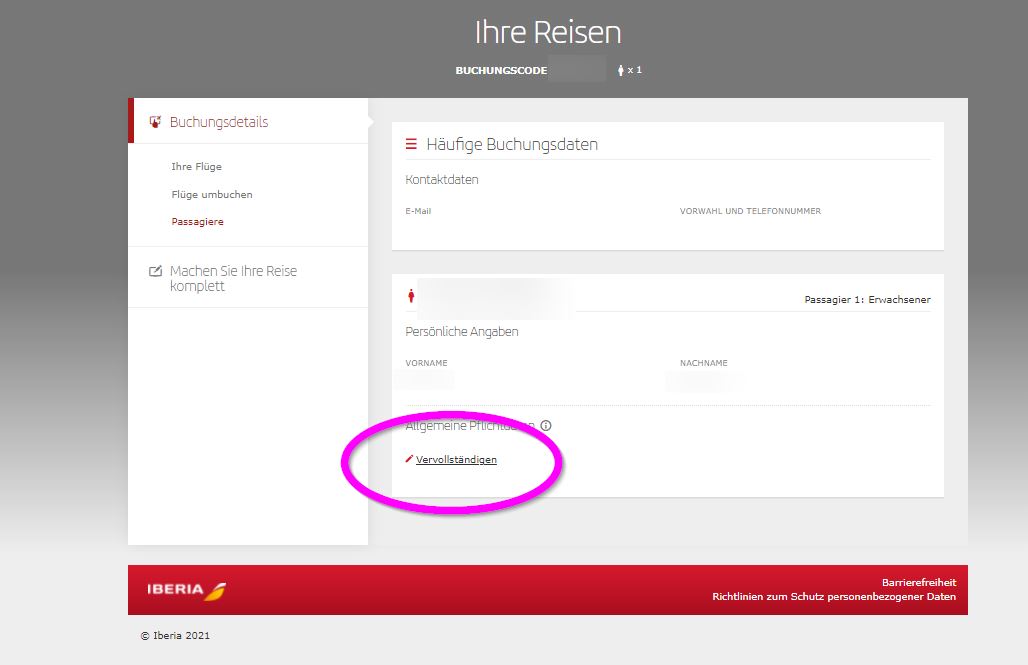Open the Buchungsdetails section
The height and width of the screenshot is (665, 1028).
pos(219,122)
